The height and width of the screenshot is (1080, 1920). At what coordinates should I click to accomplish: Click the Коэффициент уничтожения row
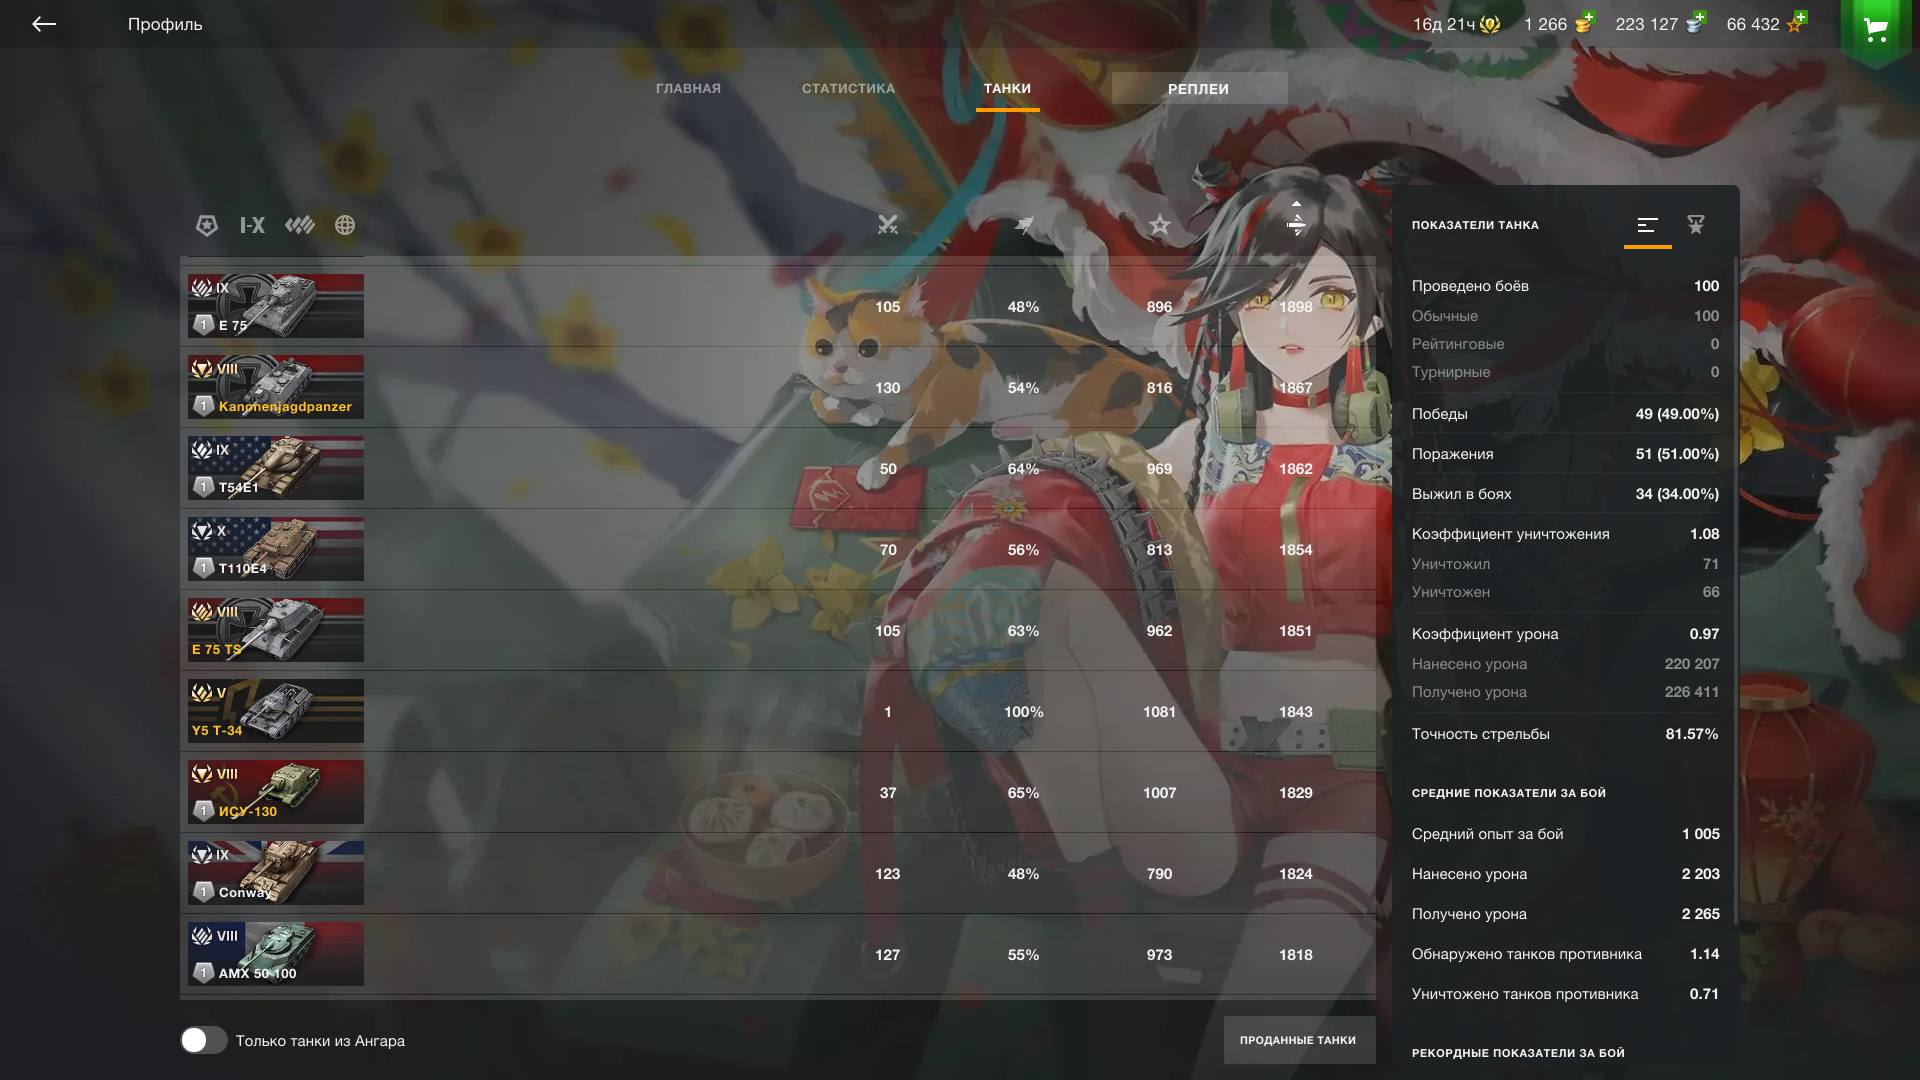pos(1565,534)
